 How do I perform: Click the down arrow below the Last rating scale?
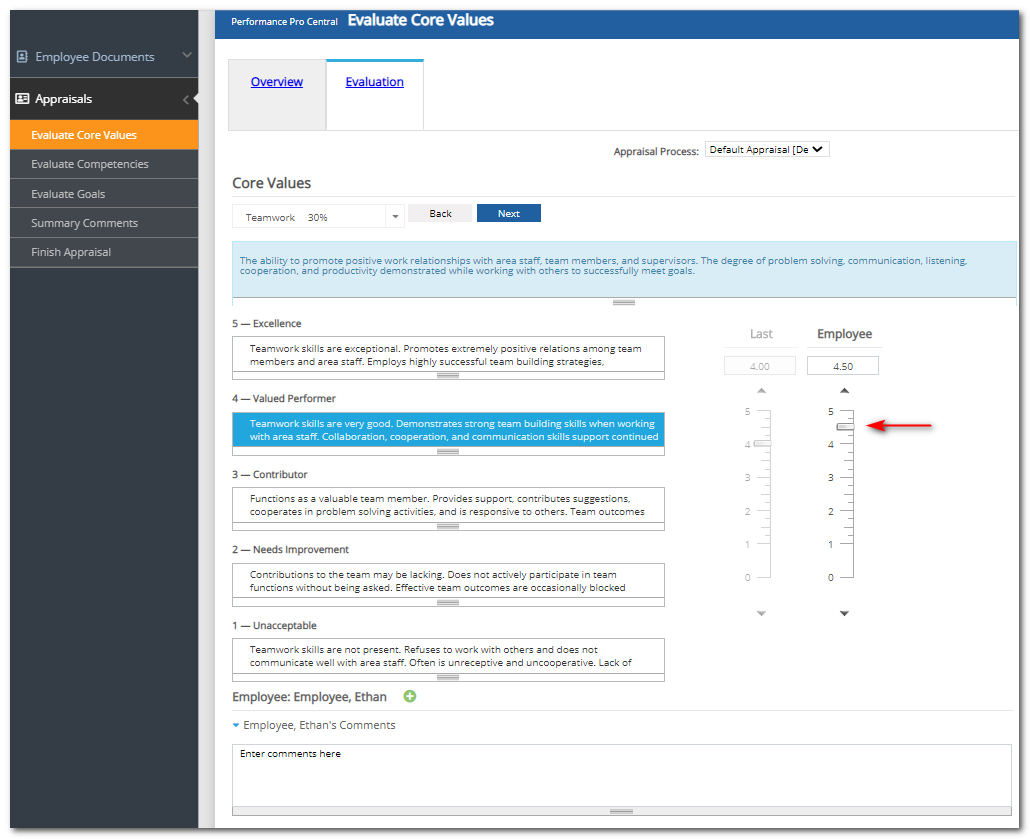click(762, 613)
